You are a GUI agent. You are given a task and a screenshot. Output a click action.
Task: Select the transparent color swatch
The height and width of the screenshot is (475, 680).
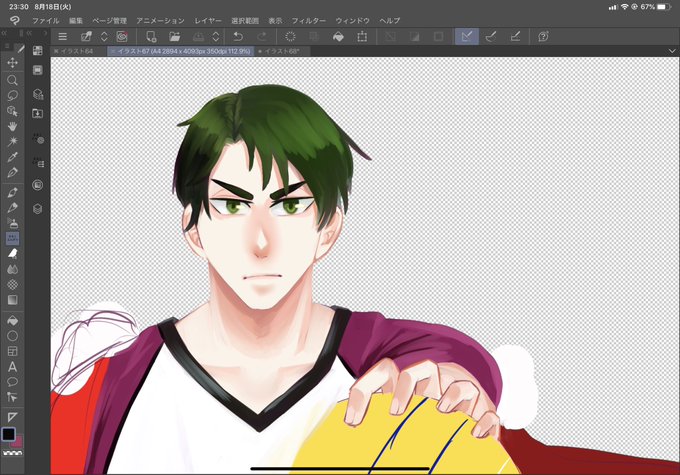click(x=12, y=453)
